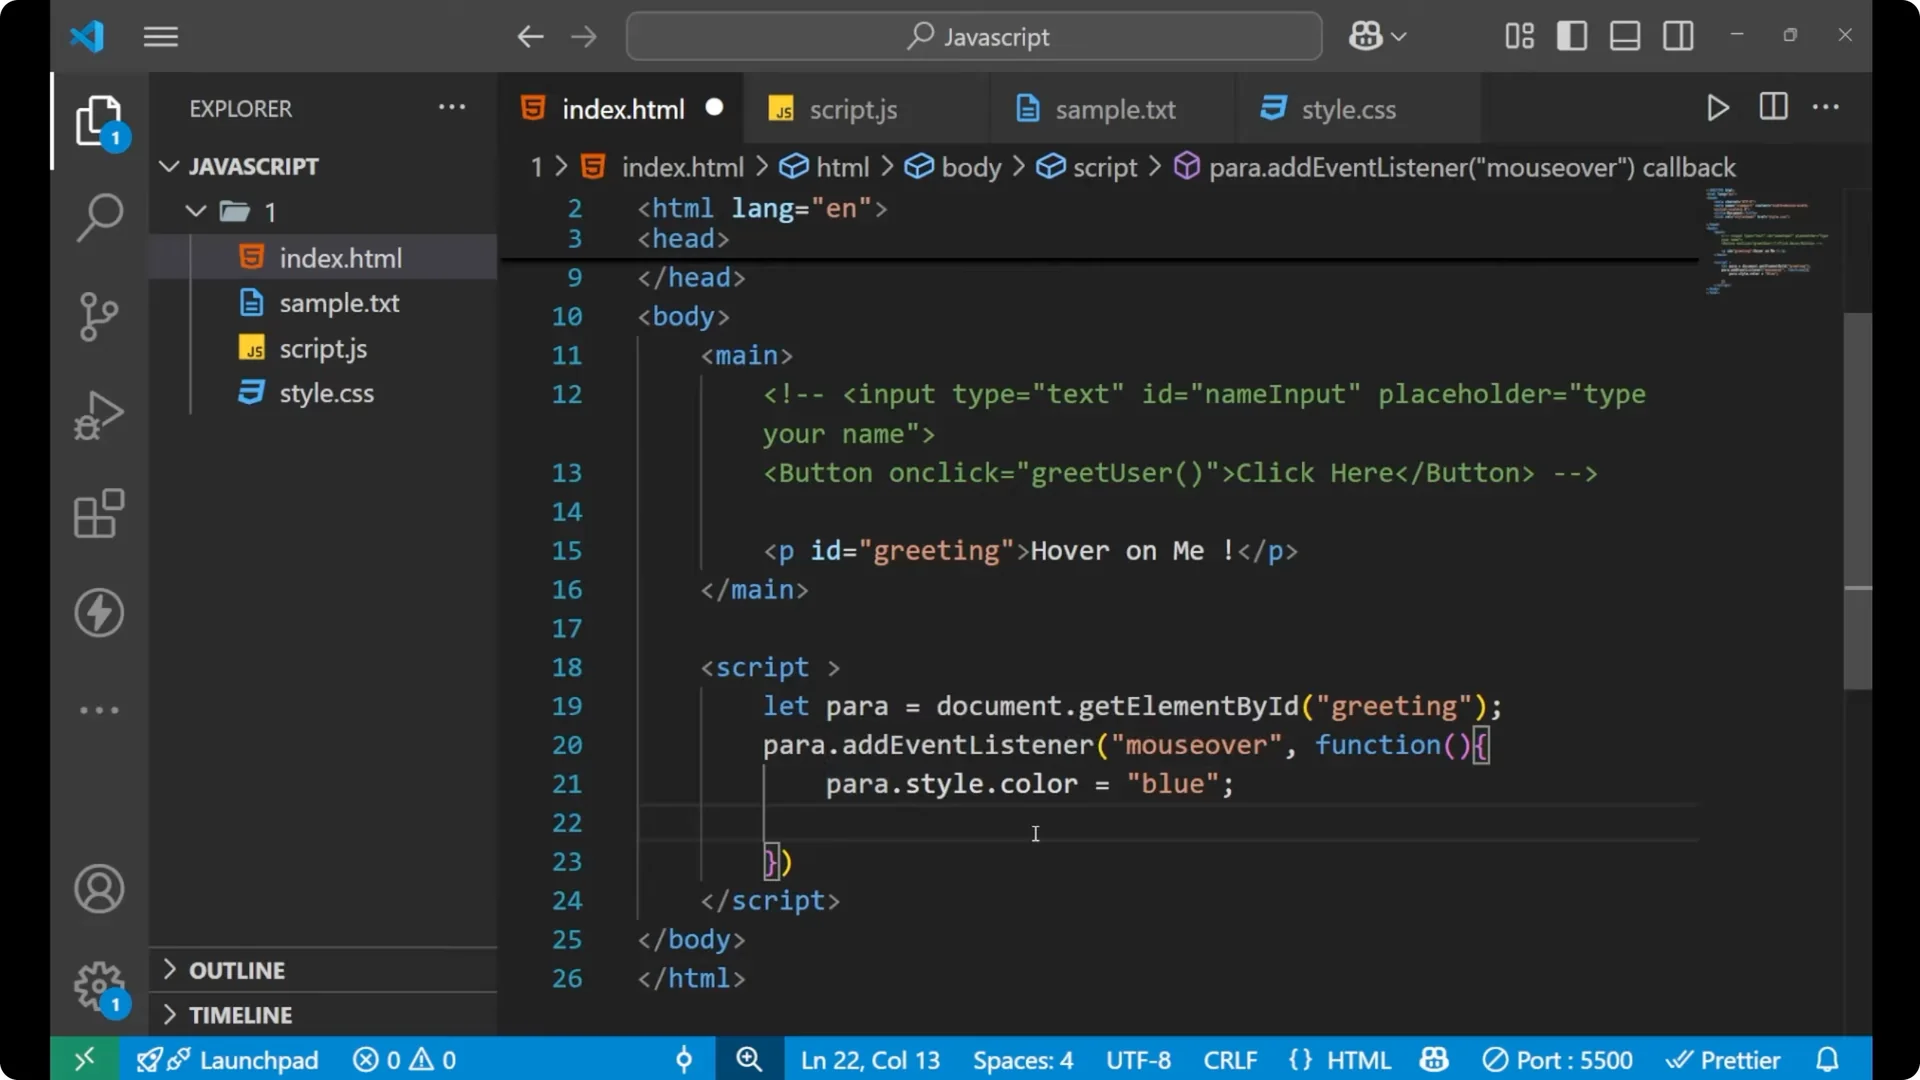Open notifications from the status bar bell
Screen dimensions: 1920x1080
coord(1828,1059)
